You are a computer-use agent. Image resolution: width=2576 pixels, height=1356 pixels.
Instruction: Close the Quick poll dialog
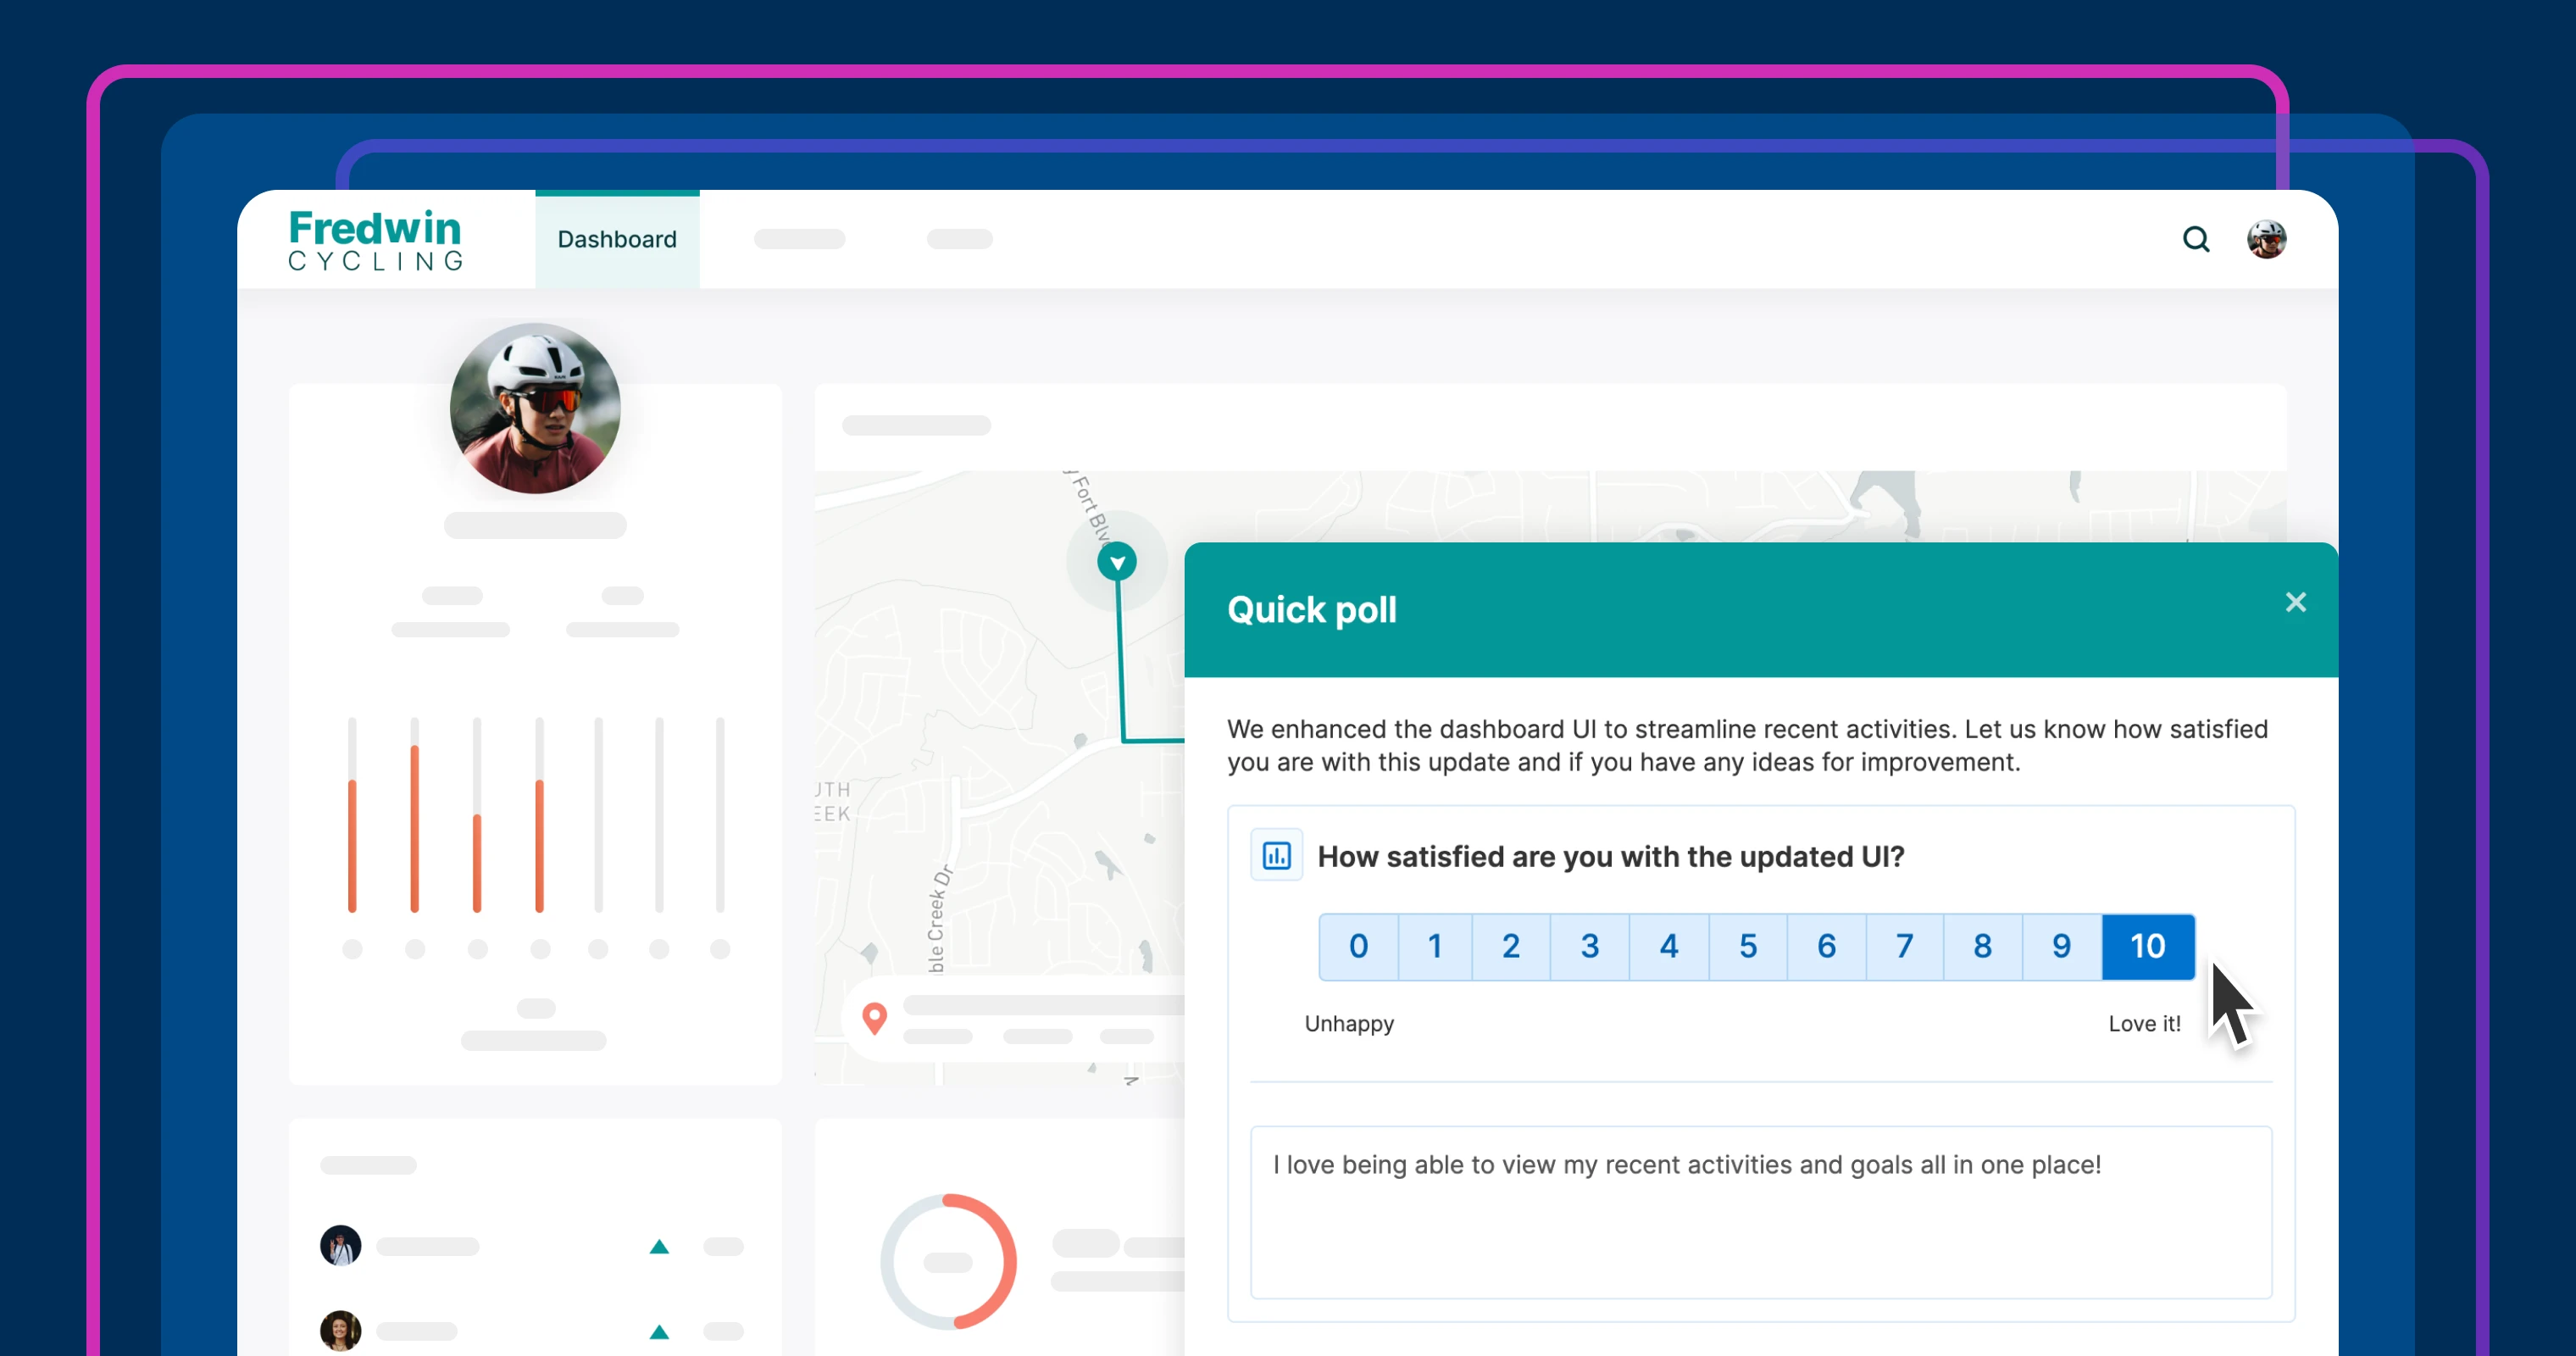pyautogui.click(x=2295, y=602)
